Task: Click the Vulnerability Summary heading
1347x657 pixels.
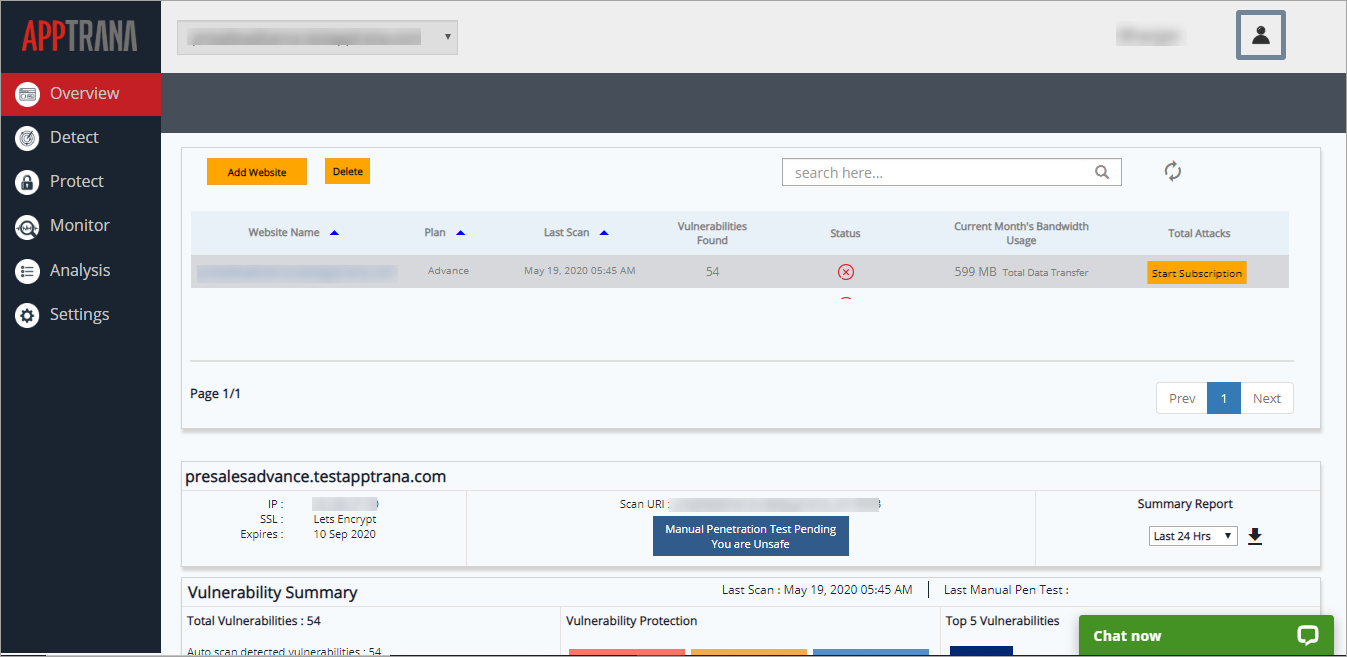Action: 272,593
